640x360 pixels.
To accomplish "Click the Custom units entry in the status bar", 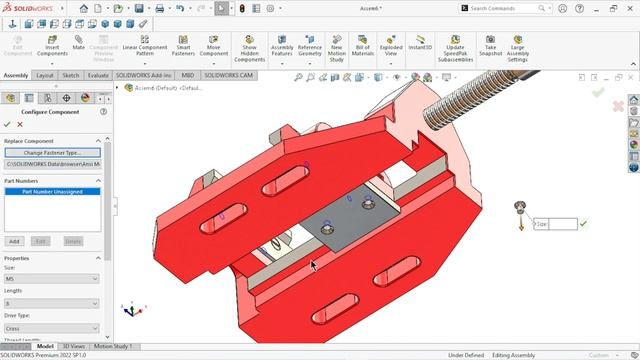I will click(598, 356).
